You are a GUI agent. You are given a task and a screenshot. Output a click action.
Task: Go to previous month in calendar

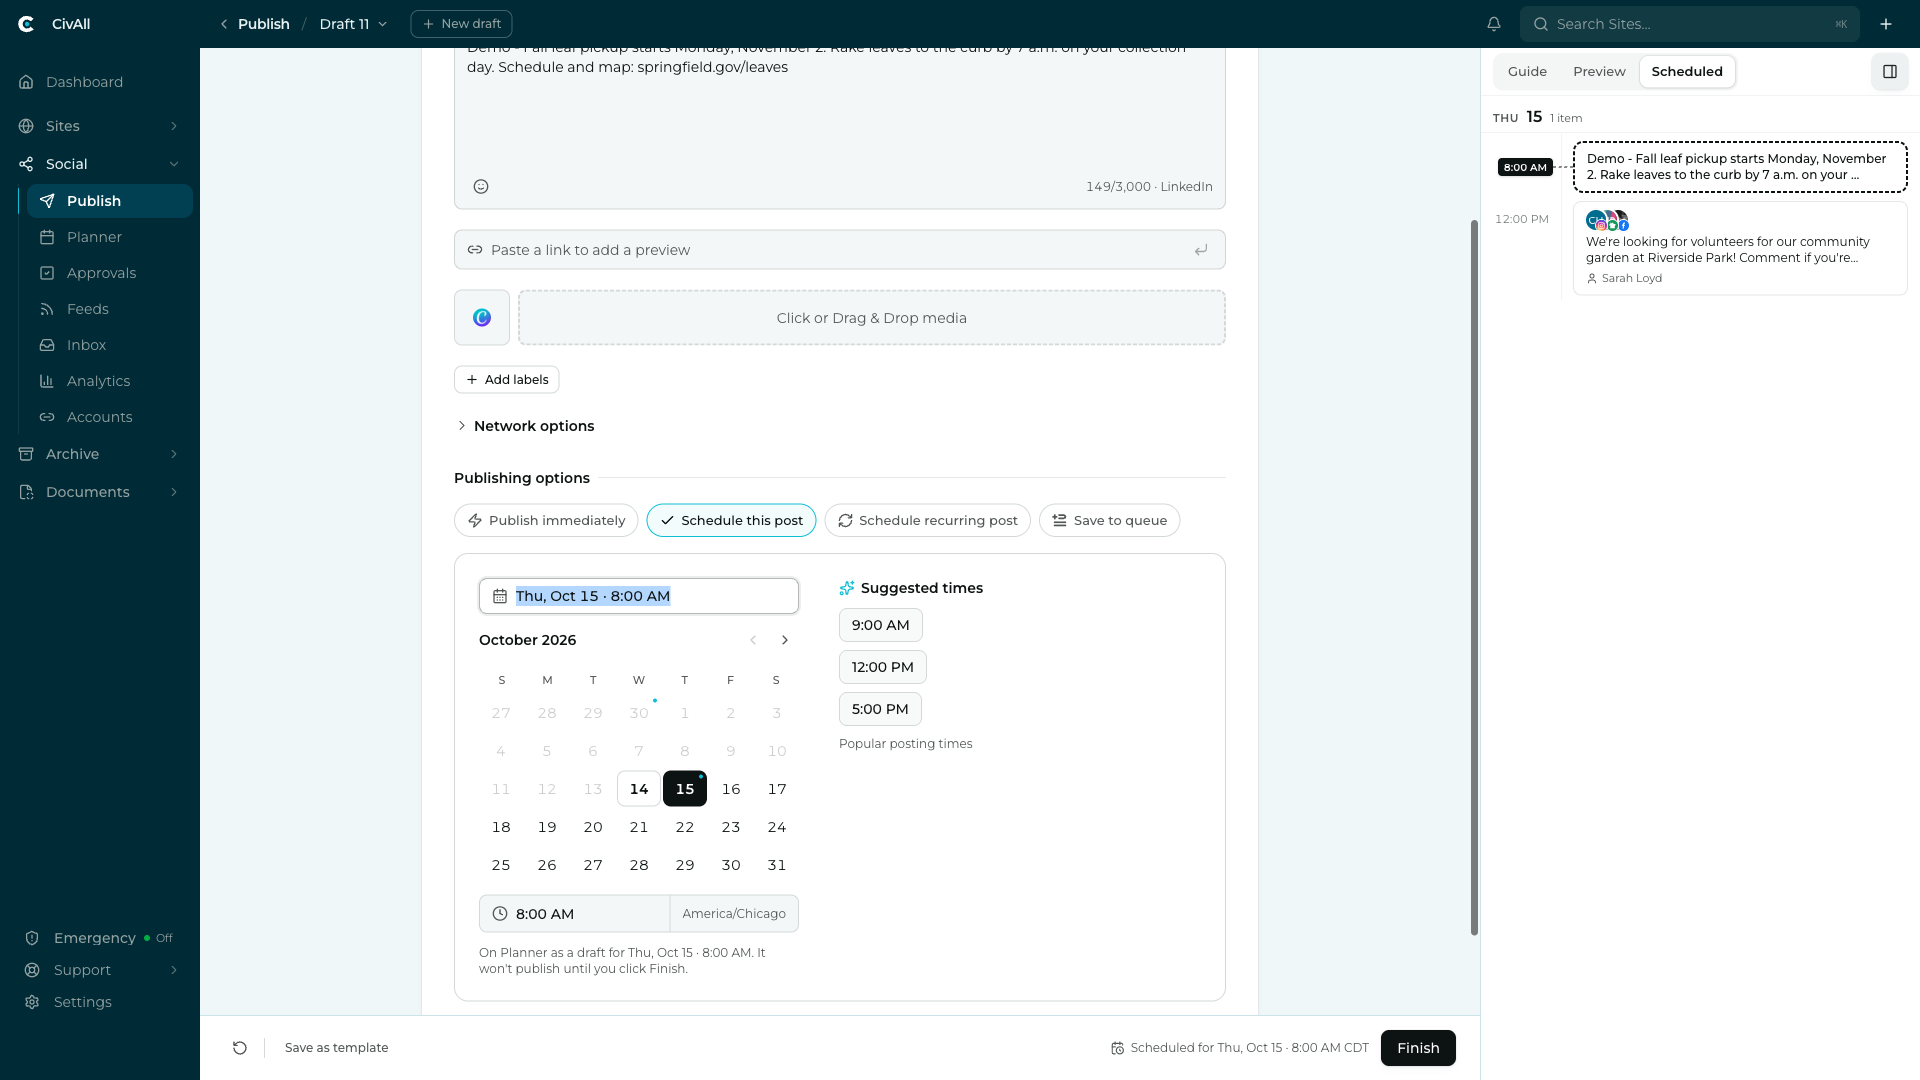753,640
